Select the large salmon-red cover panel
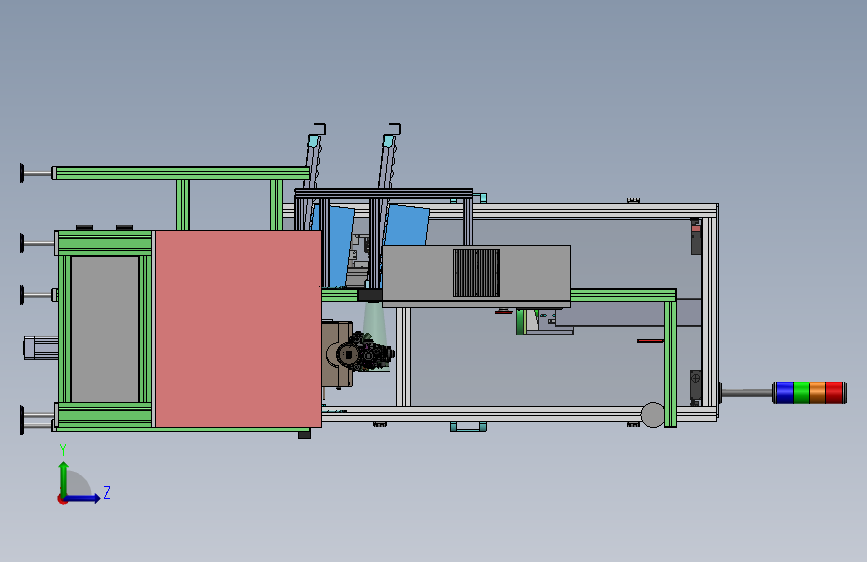 pyautogui.click(x=238, y=329)
